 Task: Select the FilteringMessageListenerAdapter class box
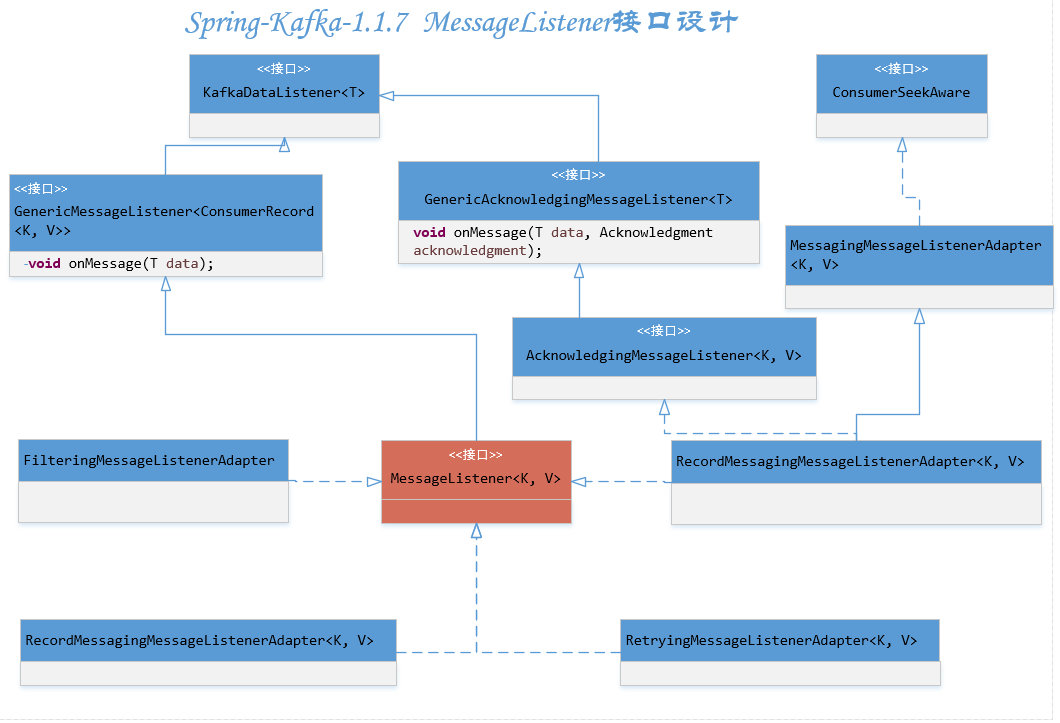(151, 460)
